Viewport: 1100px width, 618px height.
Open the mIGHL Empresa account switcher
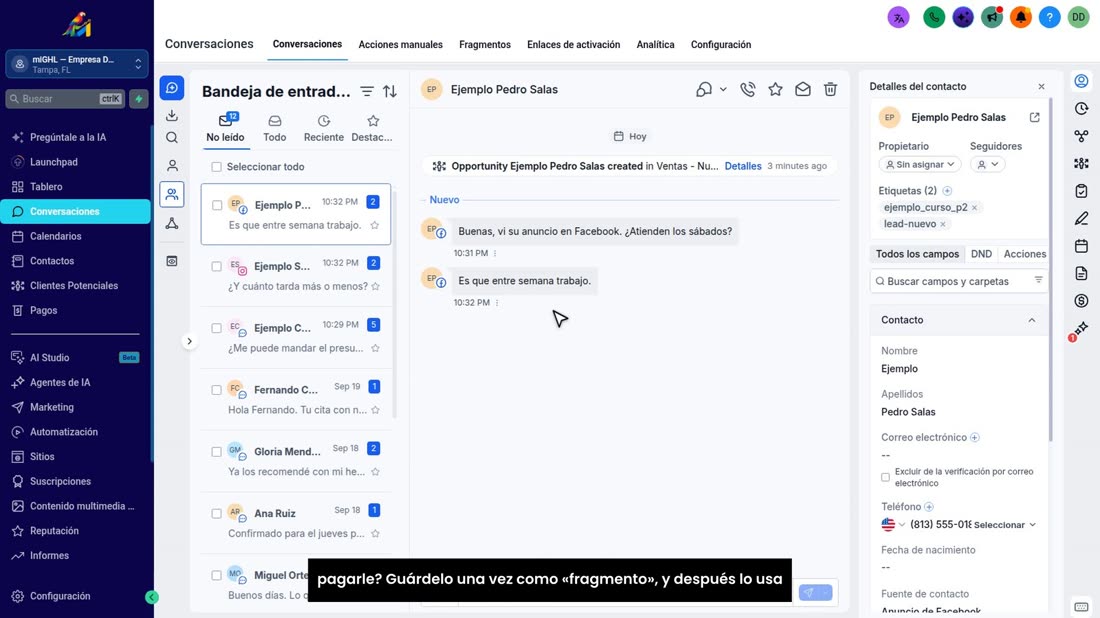pyautogui.click(x=77, y=64)
